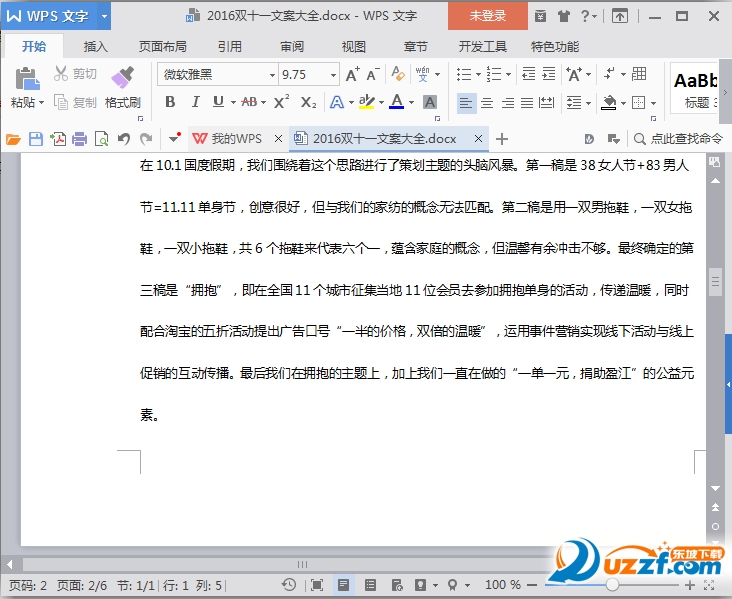
Task: Undo the last action
Action: pyautogui.click(x=124, y=139)
